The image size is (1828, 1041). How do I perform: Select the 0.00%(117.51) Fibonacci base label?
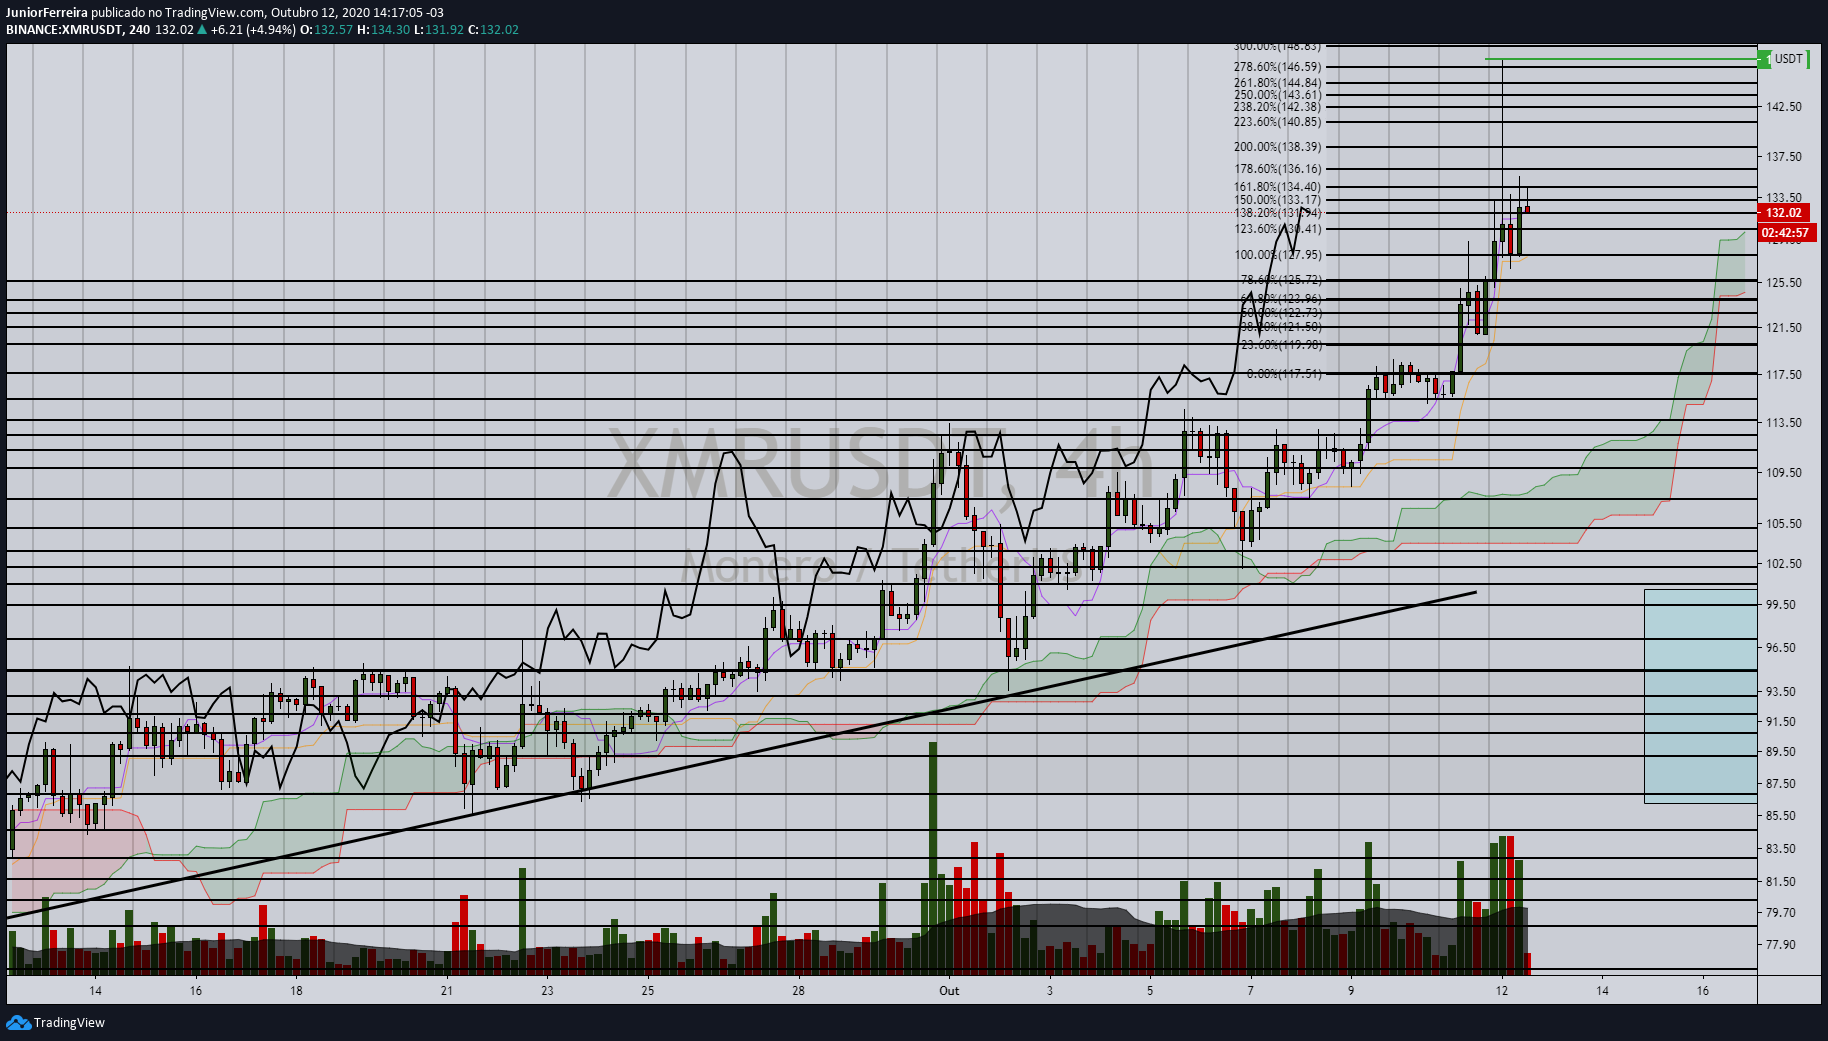coord(1284,374)
